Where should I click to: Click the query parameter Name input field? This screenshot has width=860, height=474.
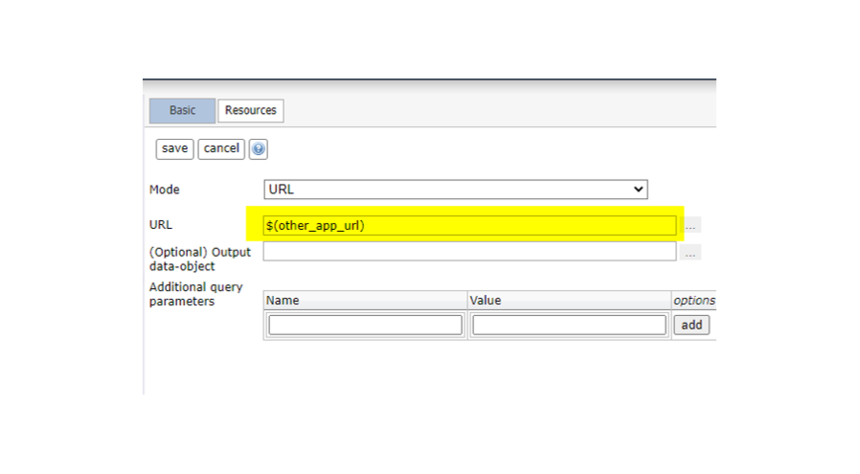click(365, 325)
